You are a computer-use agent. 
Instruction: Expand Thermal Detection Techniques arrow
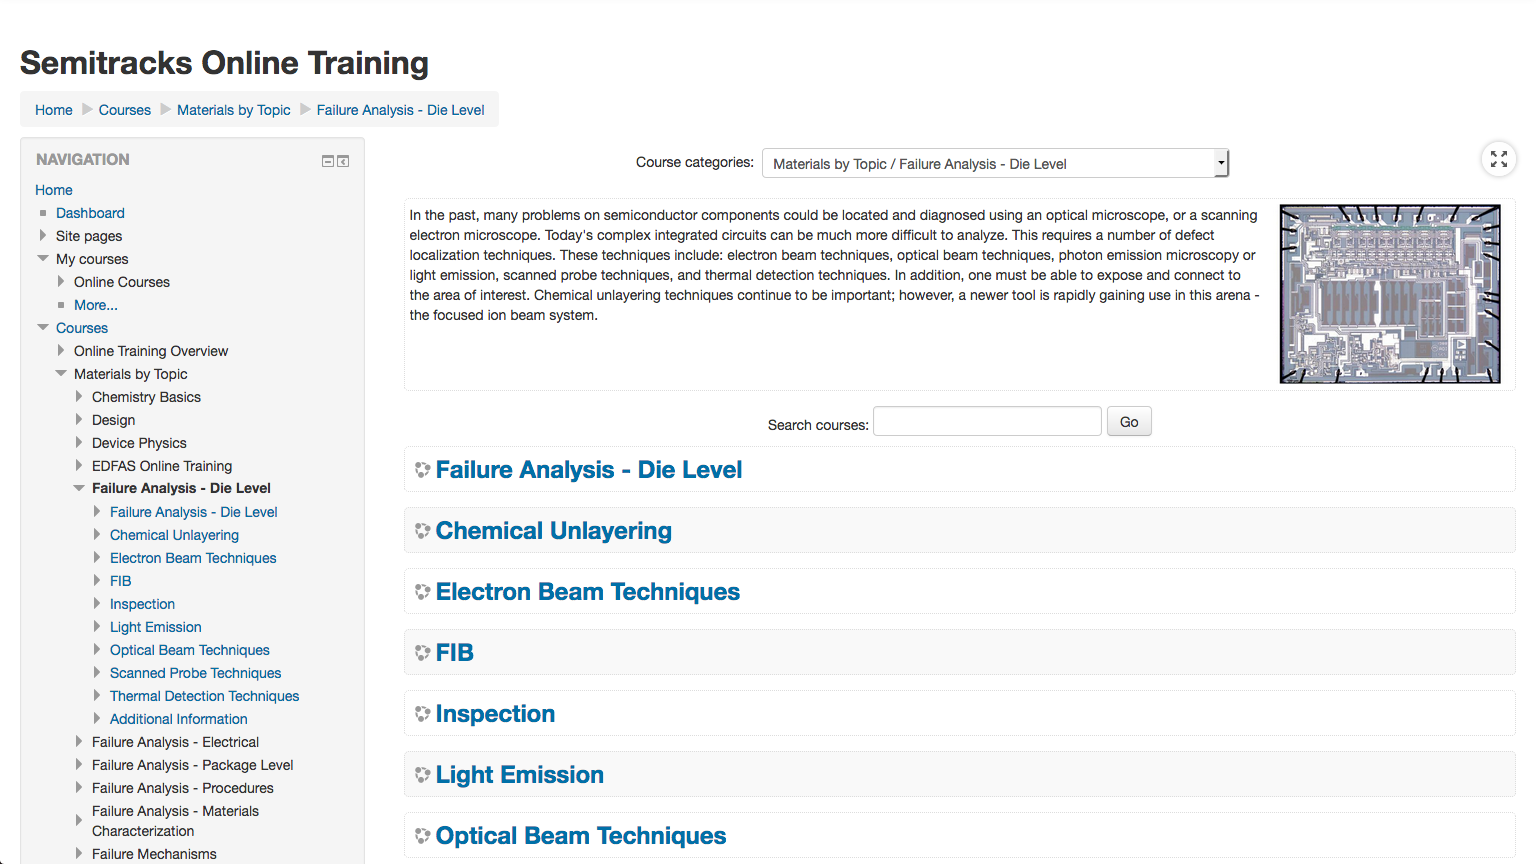click(x=97, y=696)
